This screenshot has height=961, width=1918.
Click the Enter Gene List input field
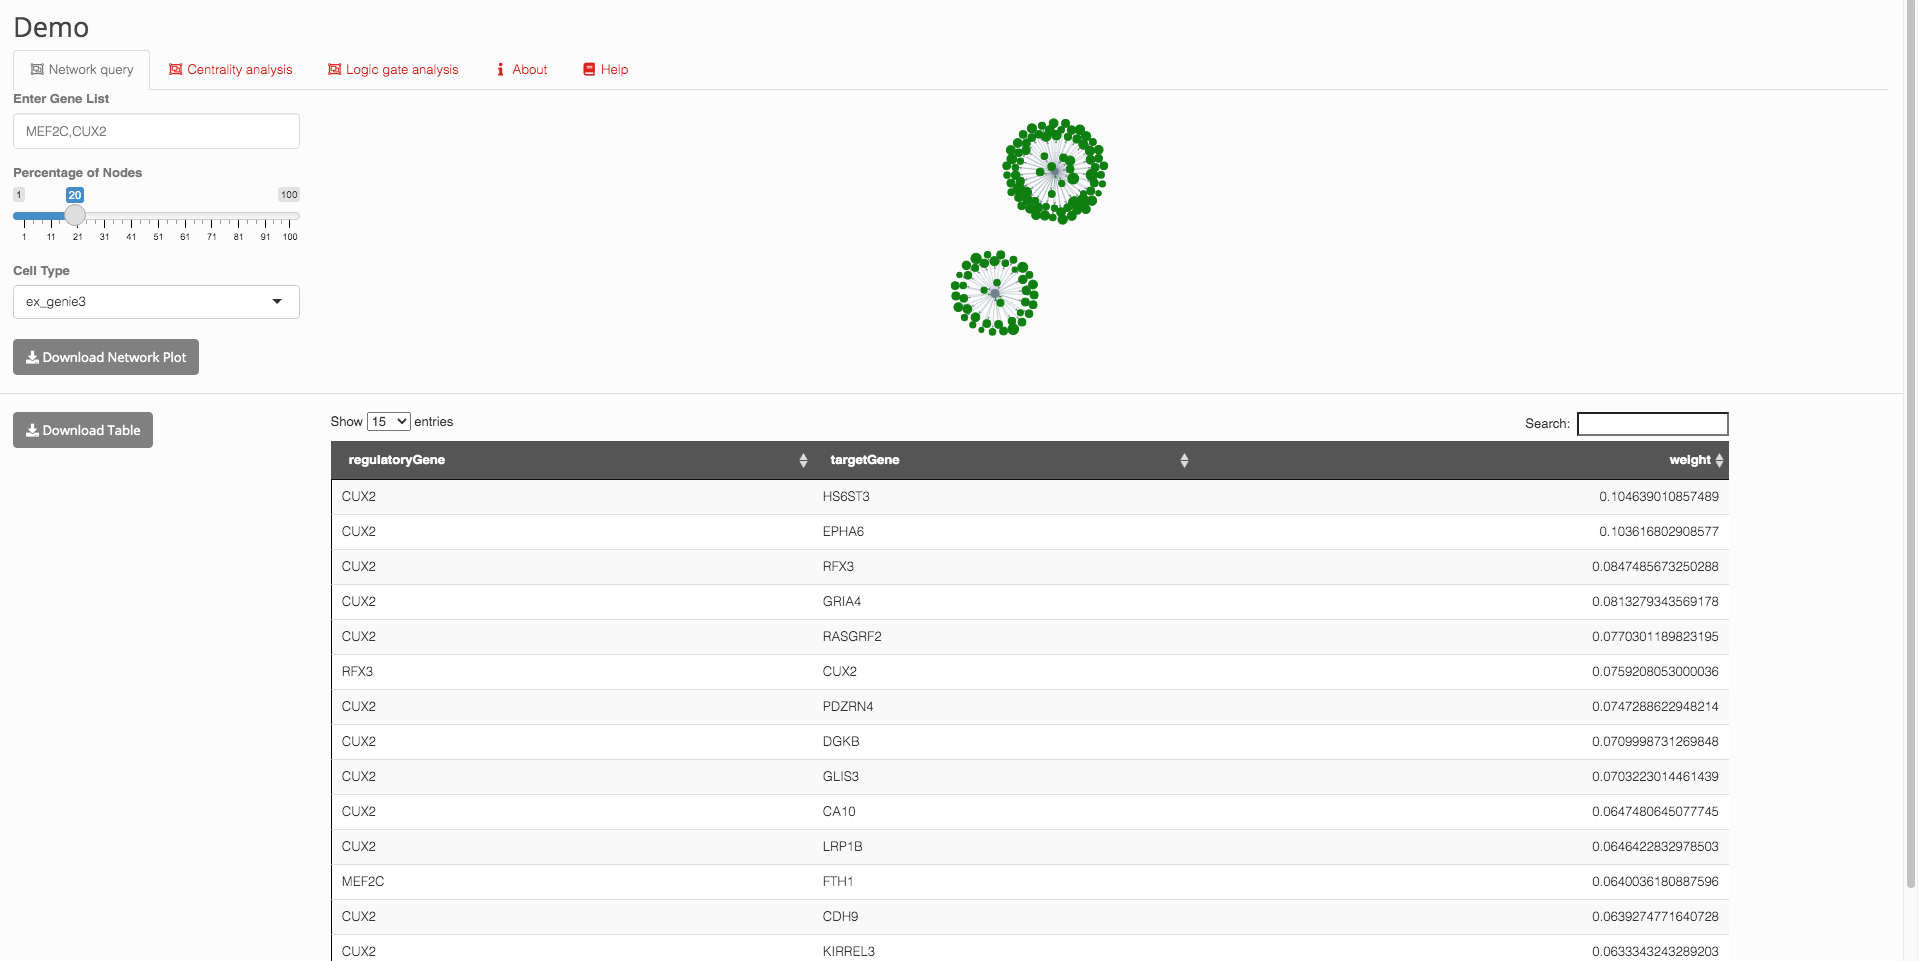156,131
